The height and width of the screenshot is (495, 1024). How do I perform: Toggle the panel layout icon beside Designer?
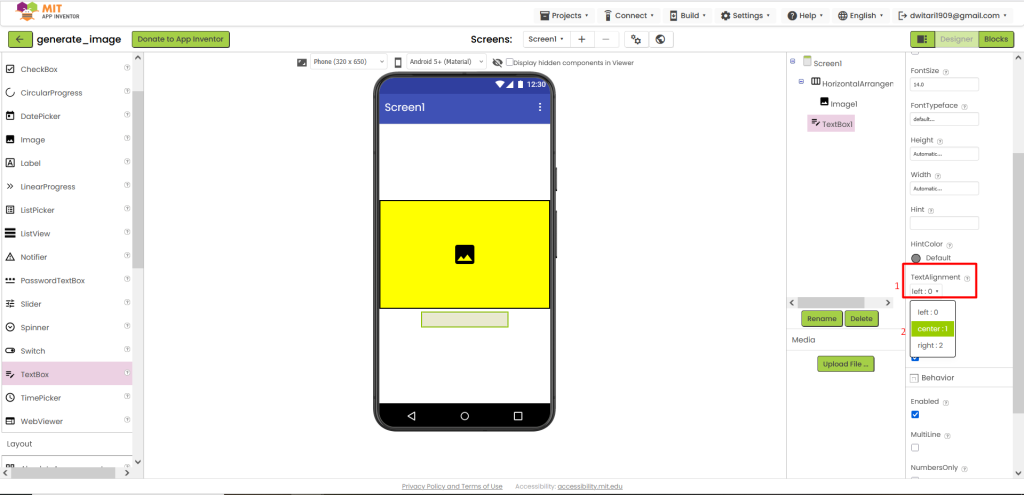[x=922, y=39]
